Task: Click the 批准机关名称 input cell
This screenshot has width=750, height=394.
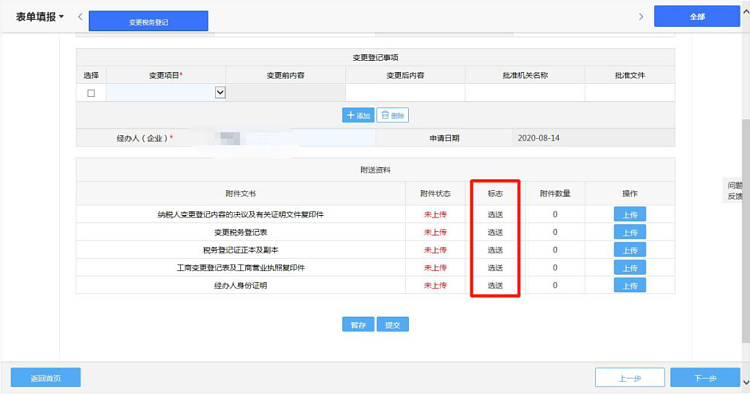Action: pyautogui.click(x=525, y=92)
